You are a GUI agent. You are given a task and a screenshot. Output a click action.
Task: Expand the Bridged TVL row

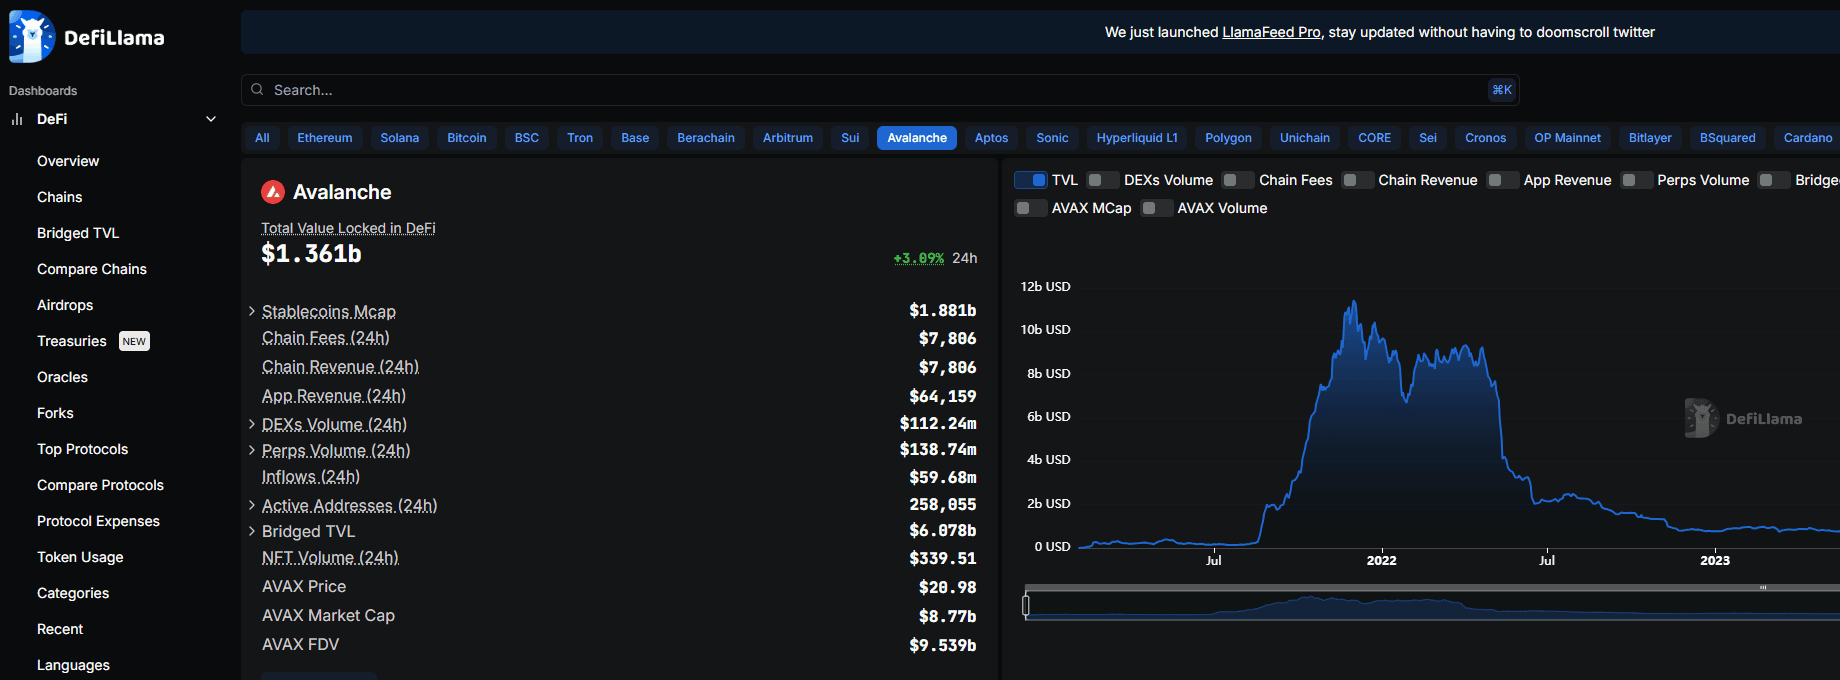pyautogui.click(x=252, y=531)
